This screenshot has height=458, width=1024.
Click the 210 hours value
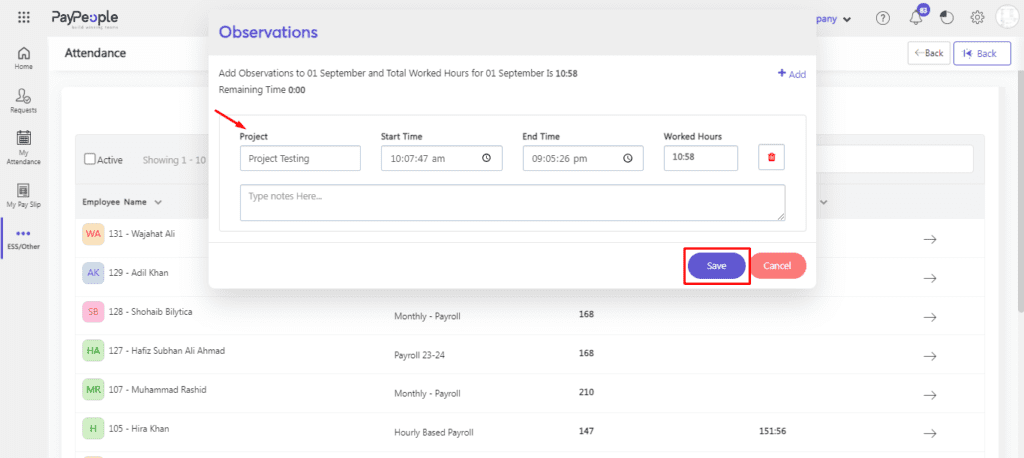tap(586, 393)
